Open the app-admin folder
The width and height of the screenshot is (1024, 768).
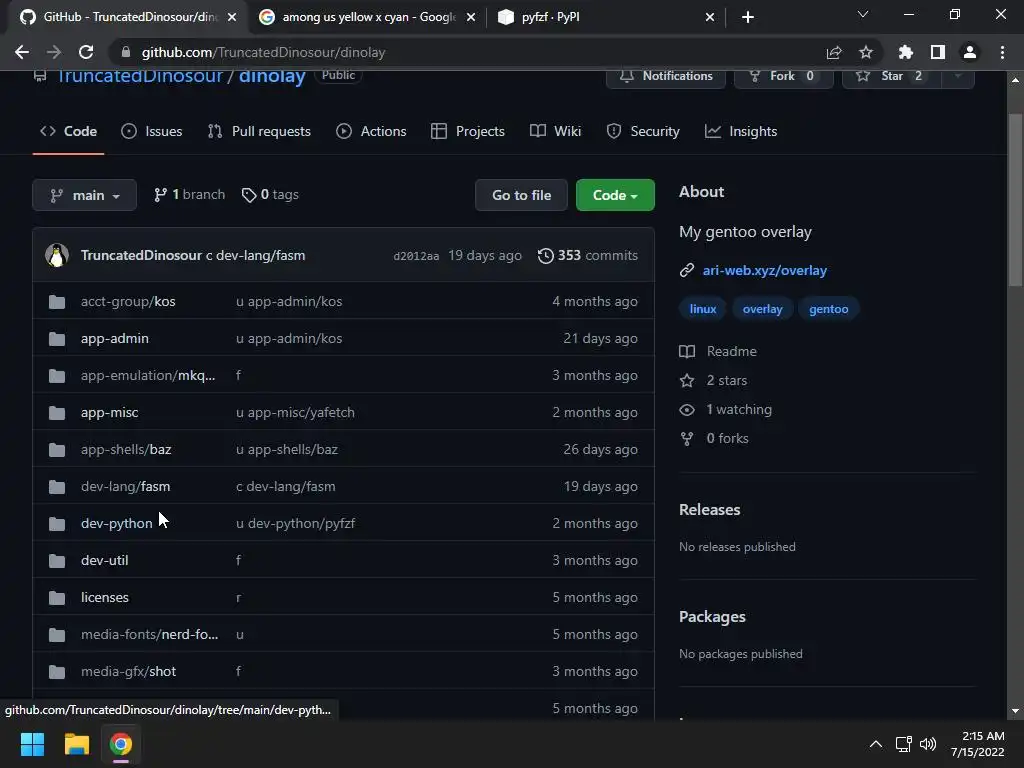(x=115, y=338)
